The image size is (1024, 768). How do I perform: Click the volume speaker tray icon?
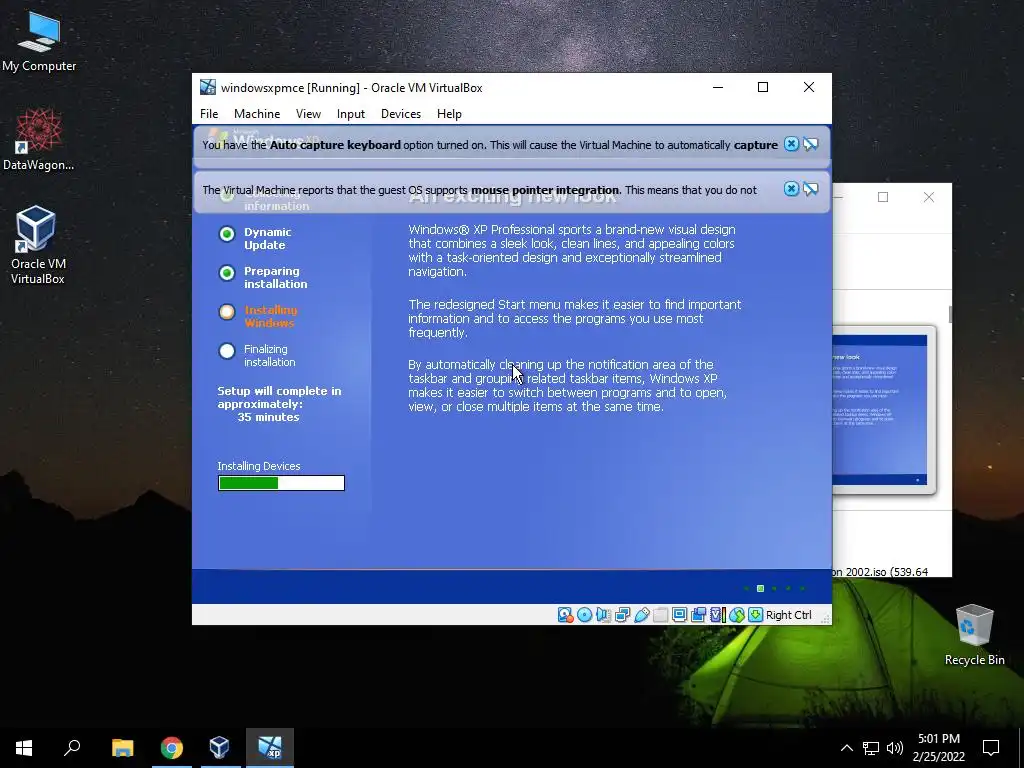tap(895, 748)
